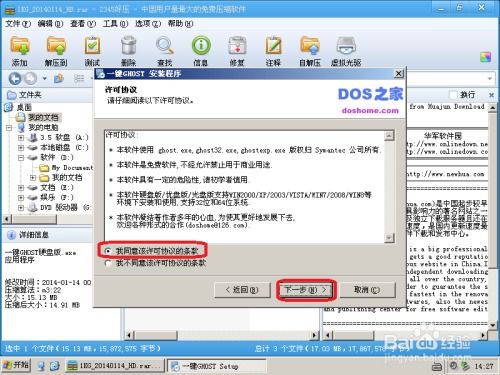Click the < 返回(B) button
The image size is (500, 375).
point(242,290)
